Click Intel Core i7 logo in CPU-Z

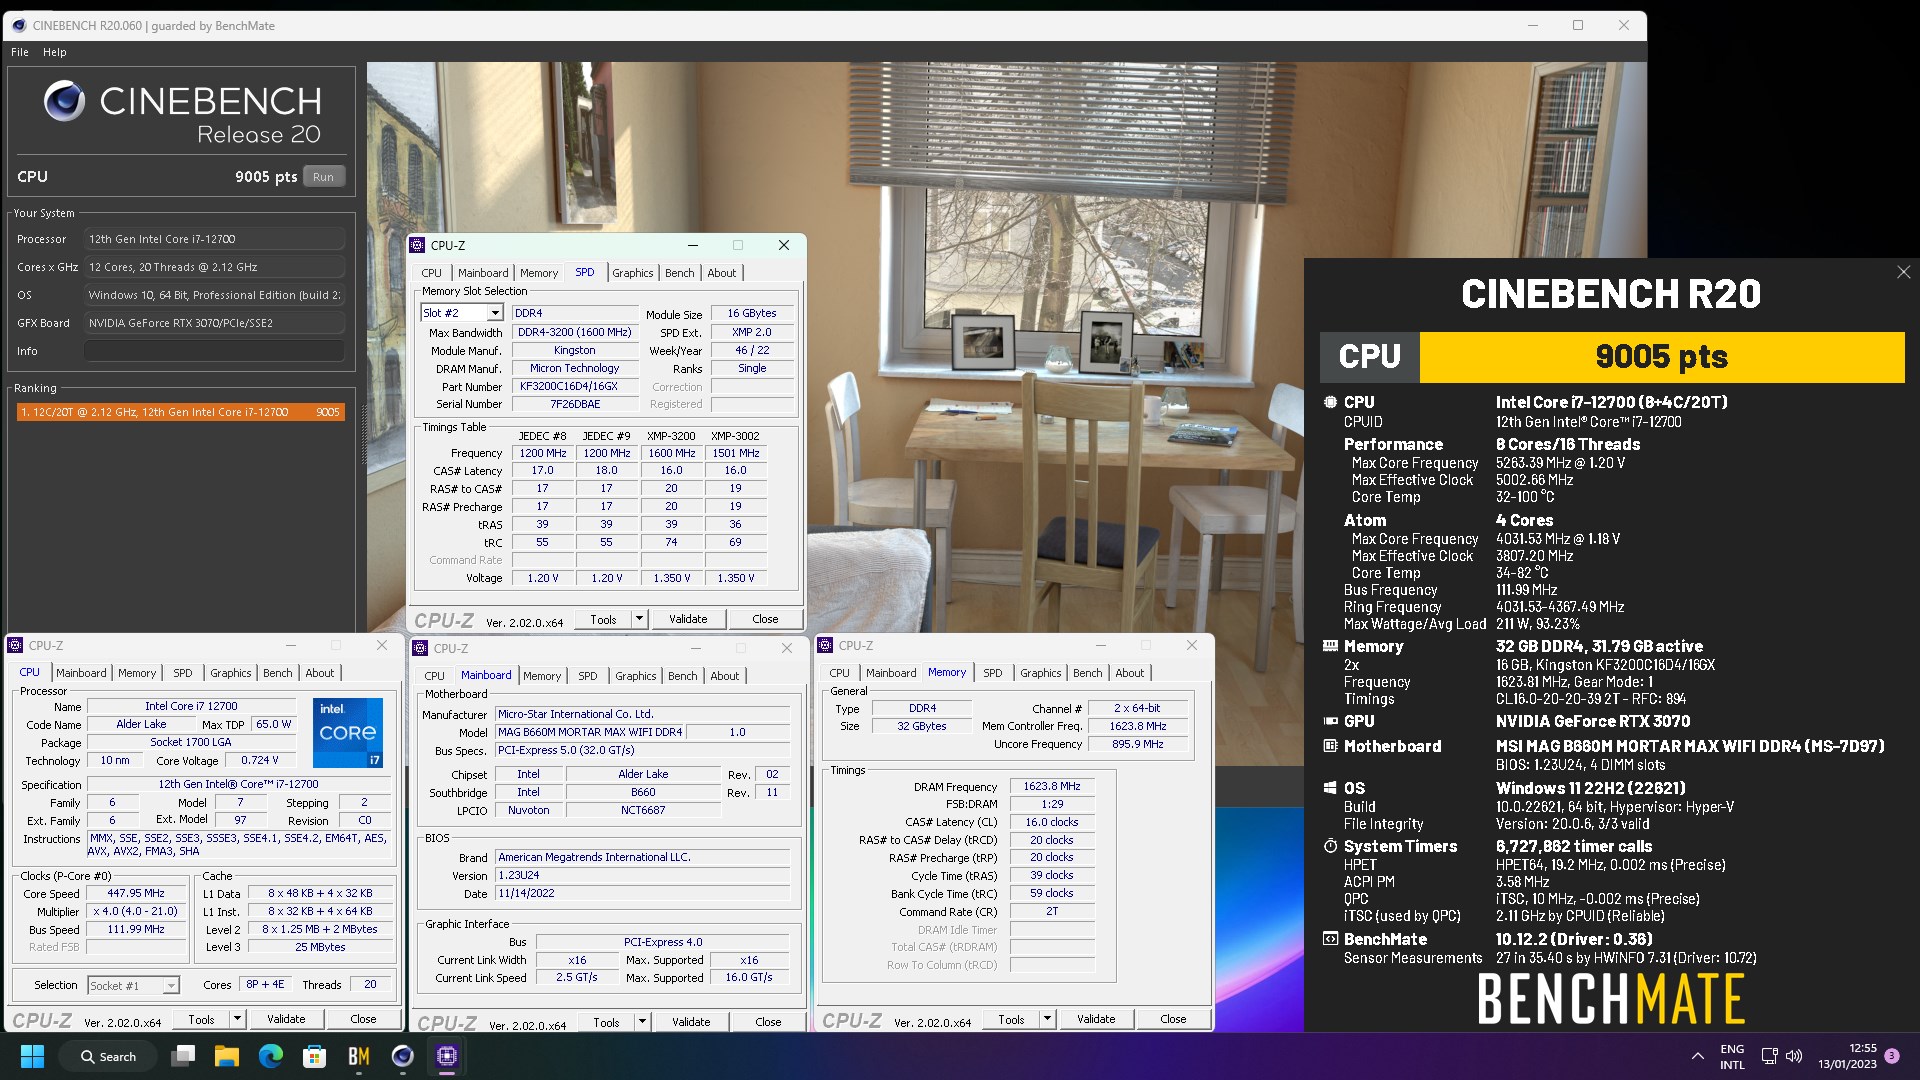coord(348,733)
